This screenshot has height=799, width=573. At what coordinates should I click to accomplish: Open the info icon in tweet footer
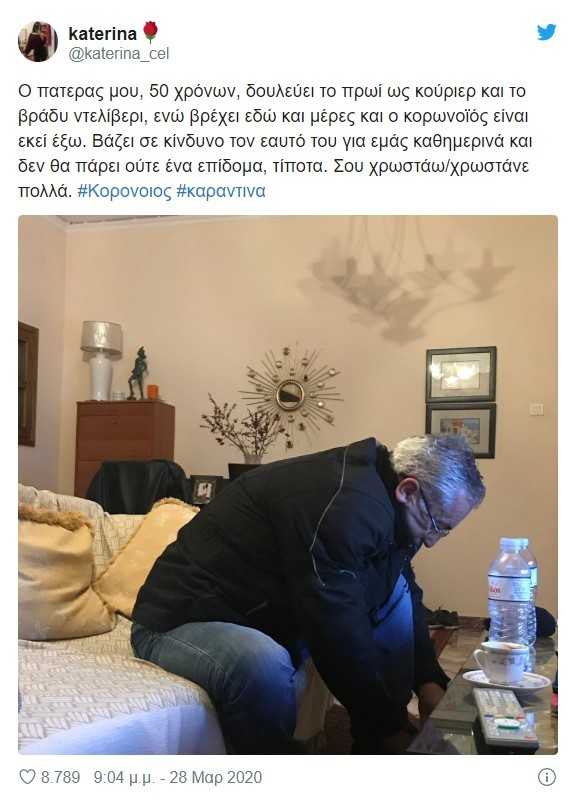tap(546, 777)
